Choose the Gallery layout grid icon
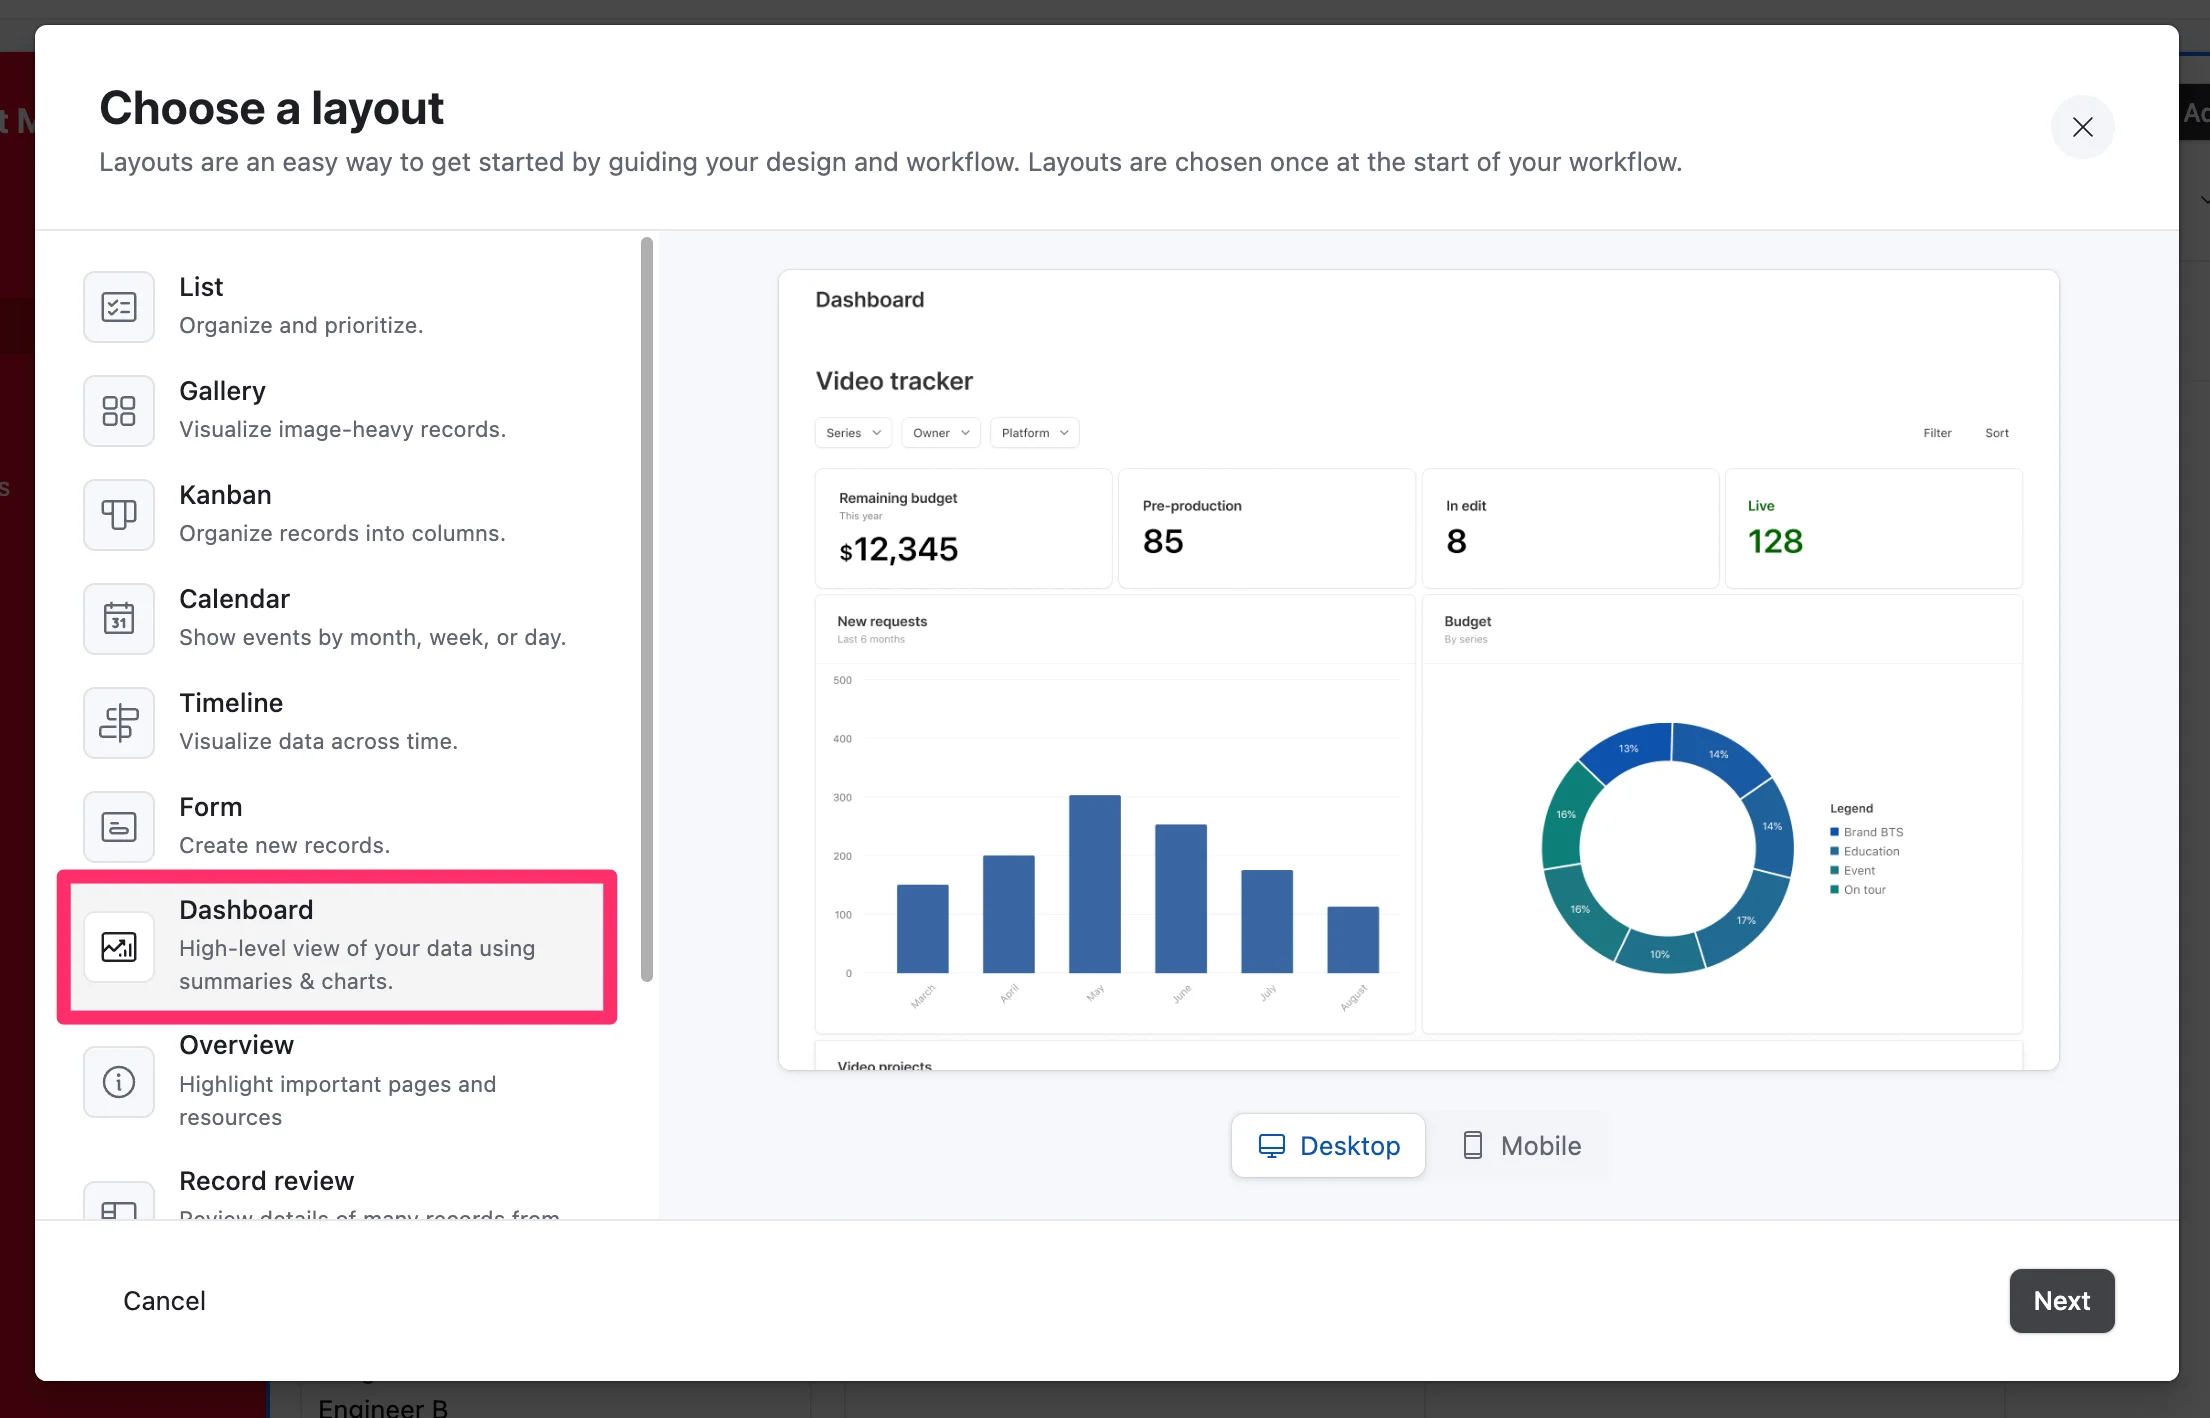Image resolution: width=2210 pixels, height=1418 pixels. click(119, 411)
